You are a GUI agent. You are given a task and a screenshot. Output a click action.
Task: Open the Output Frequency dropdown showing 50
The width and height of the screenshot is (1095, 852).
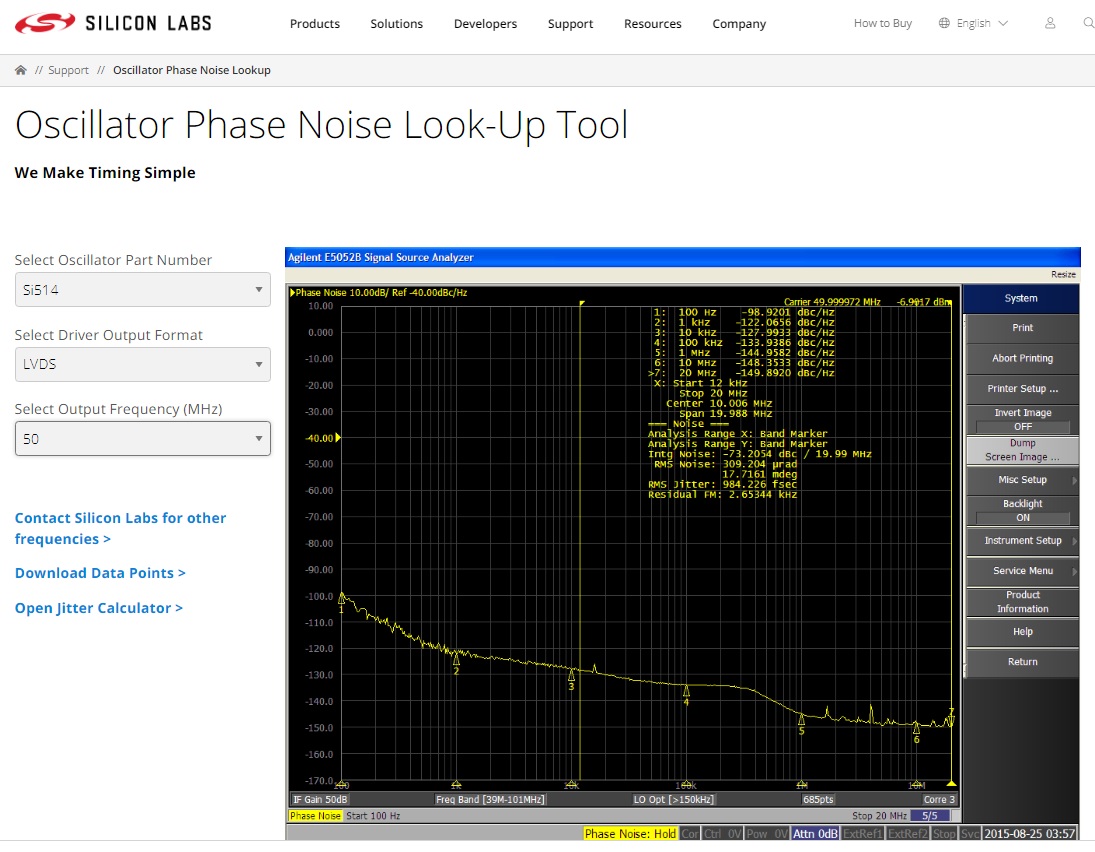click(142, 439)
